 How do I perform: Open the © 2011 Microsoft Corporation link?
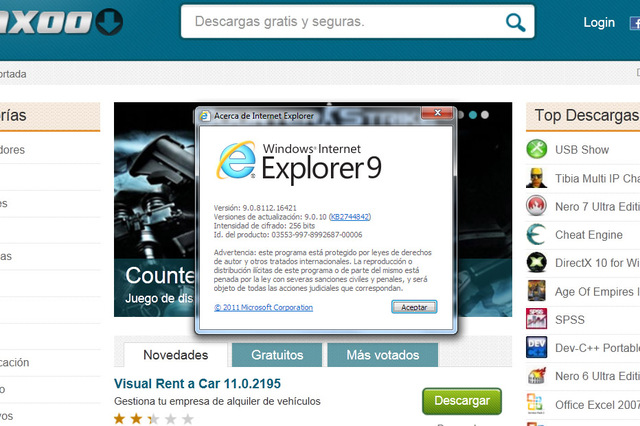264,307
